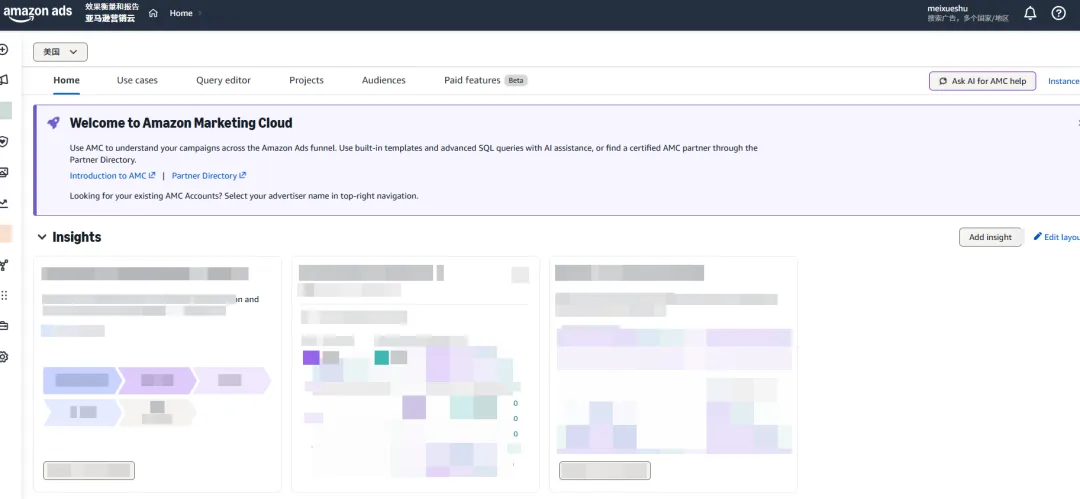Click the blurred button in first insight card

89,471
